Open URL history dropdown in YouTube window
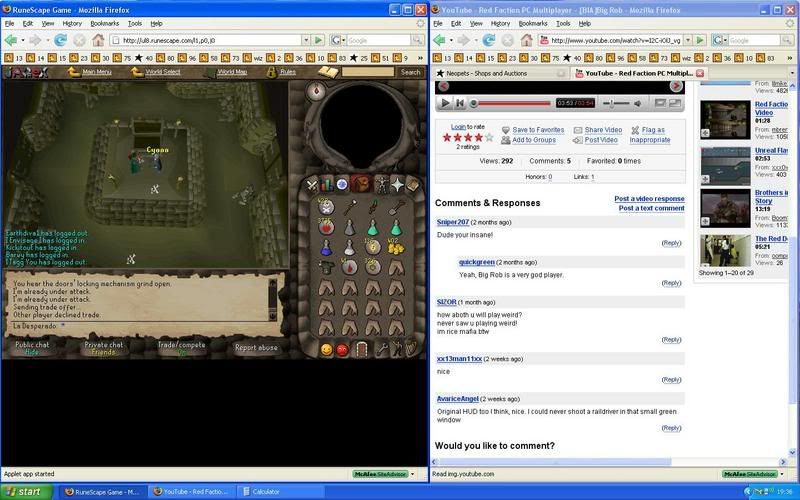This screenshot has height=500, width=800. (688, 40)
